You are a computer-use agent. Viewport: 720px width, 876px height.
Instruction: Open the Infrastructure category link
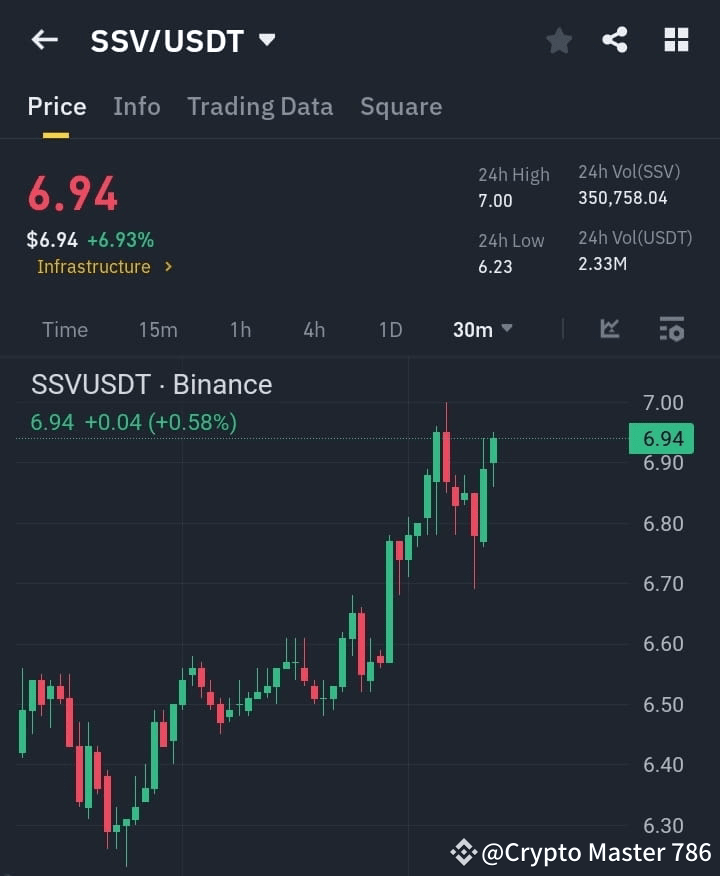click(x=94, y=266)
